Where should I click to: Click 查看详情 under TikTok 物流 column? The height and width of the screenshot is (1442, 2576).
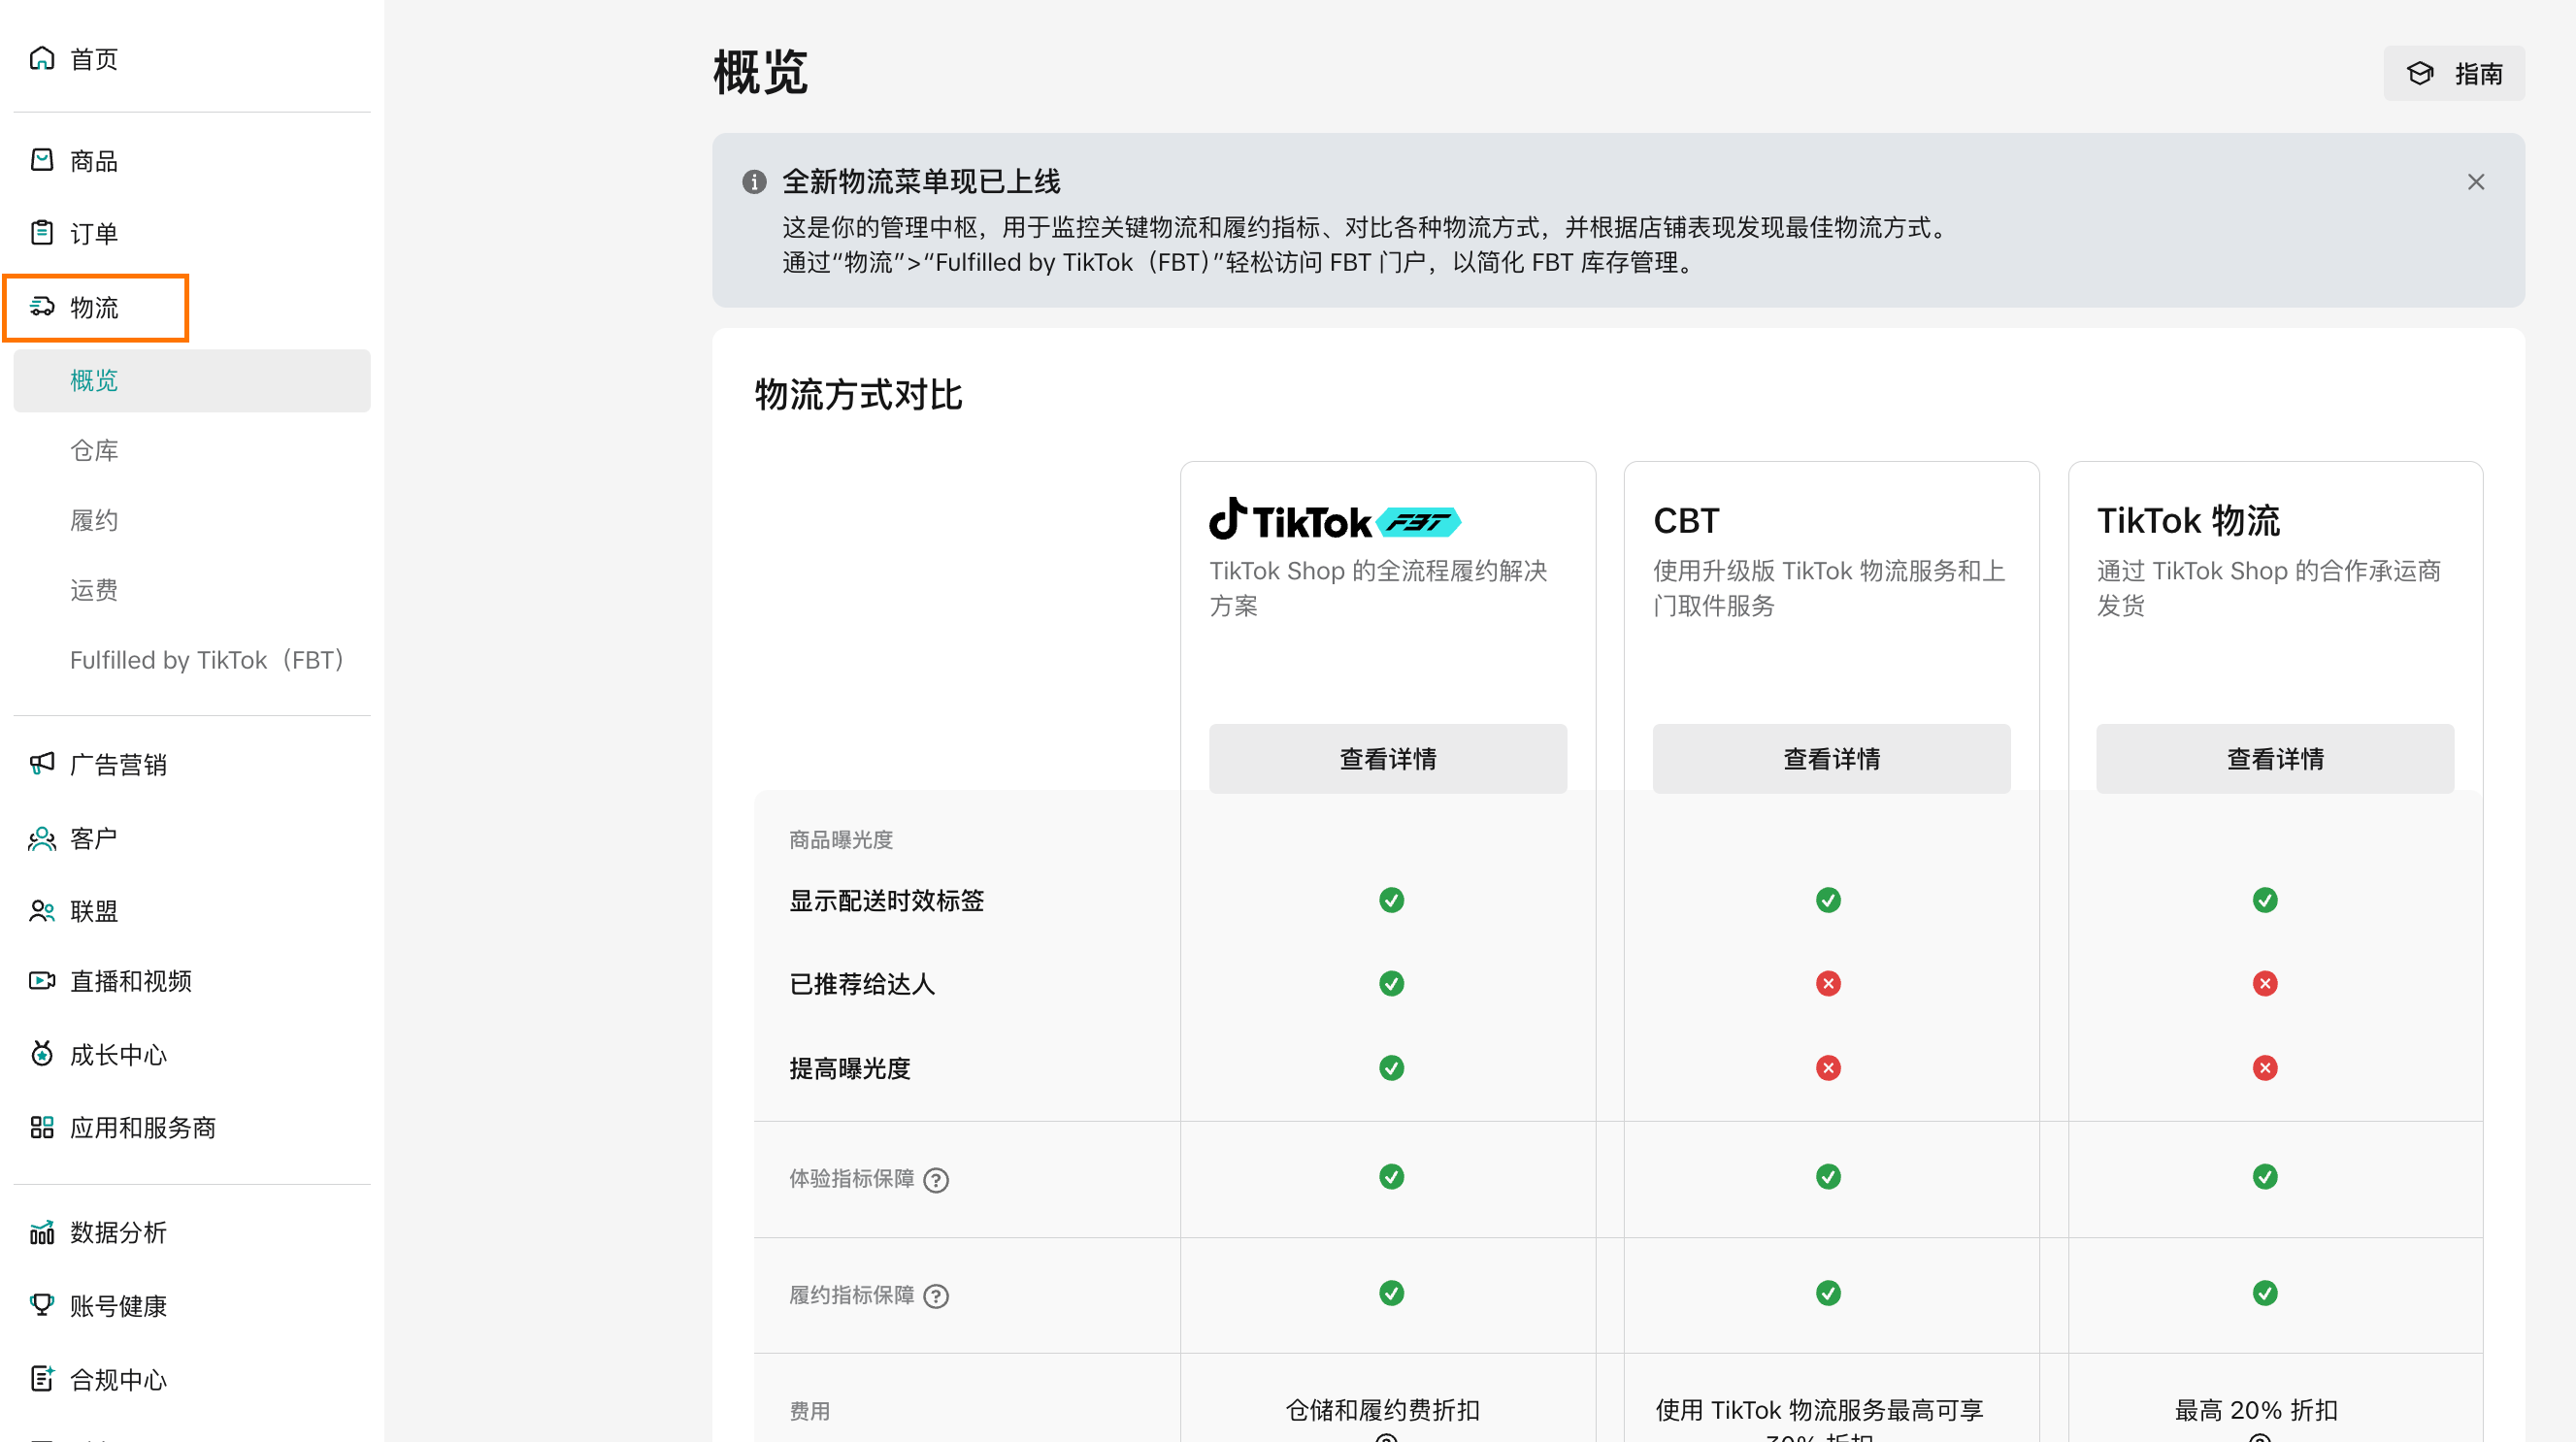[2274, 759]
